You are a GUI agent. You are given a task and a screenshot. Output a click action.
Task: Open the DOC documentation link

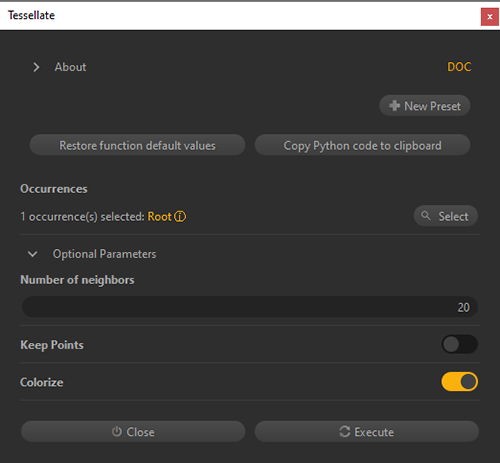pos(459,67)
